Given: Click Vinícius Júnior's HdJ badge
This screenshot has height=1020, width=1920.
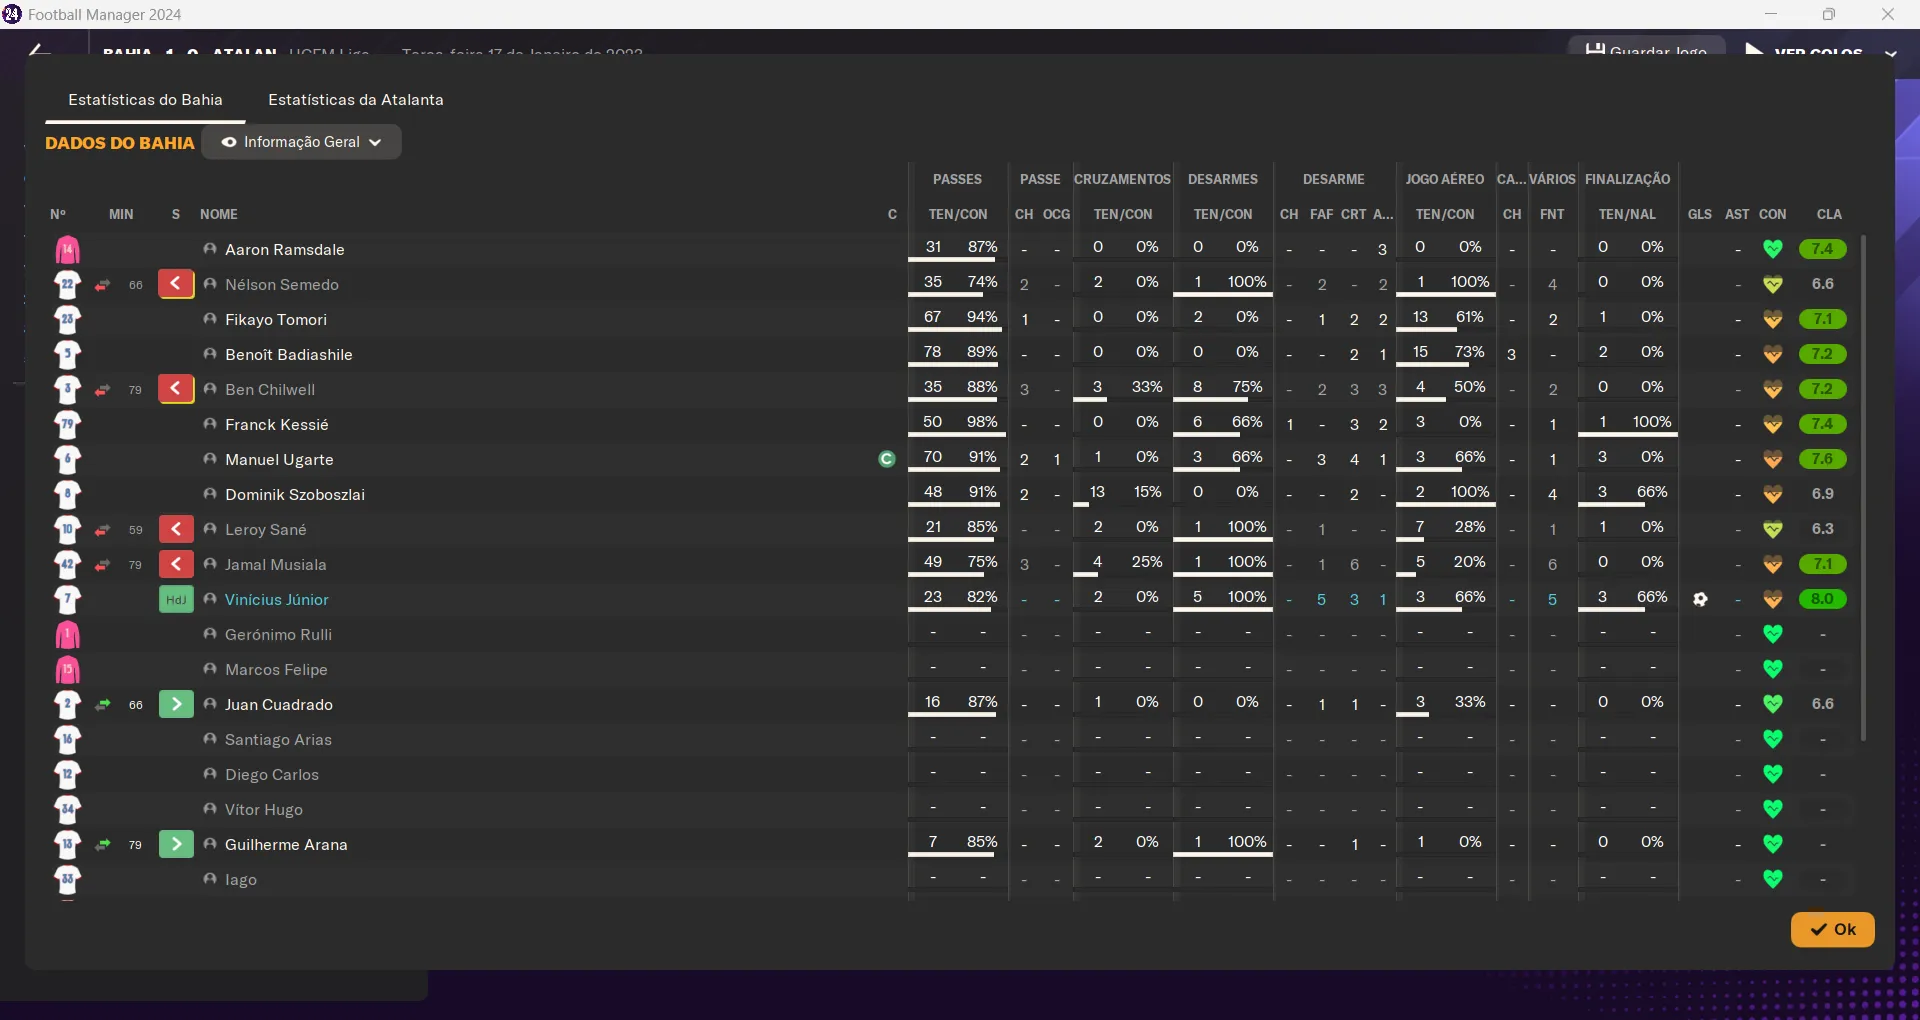Looking at the screenshot, I should 176,599.
